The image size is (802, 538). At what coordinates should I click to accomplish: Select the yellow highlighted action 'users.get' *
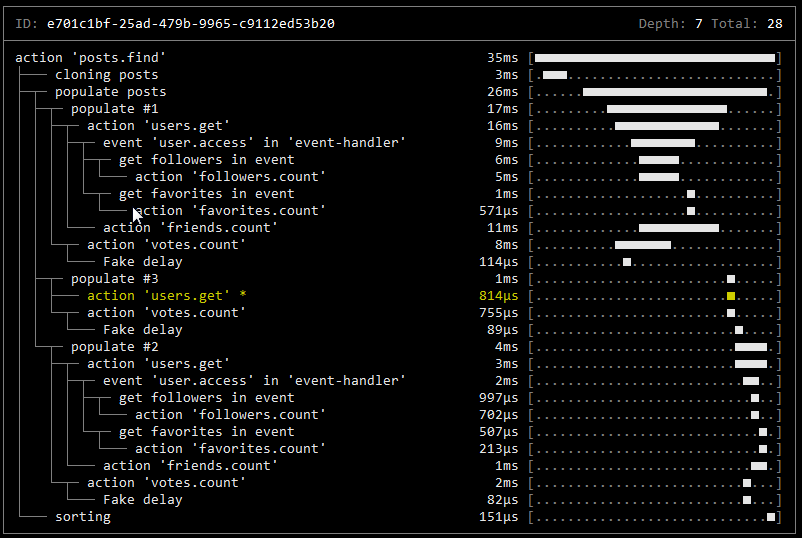pos(167,296)
